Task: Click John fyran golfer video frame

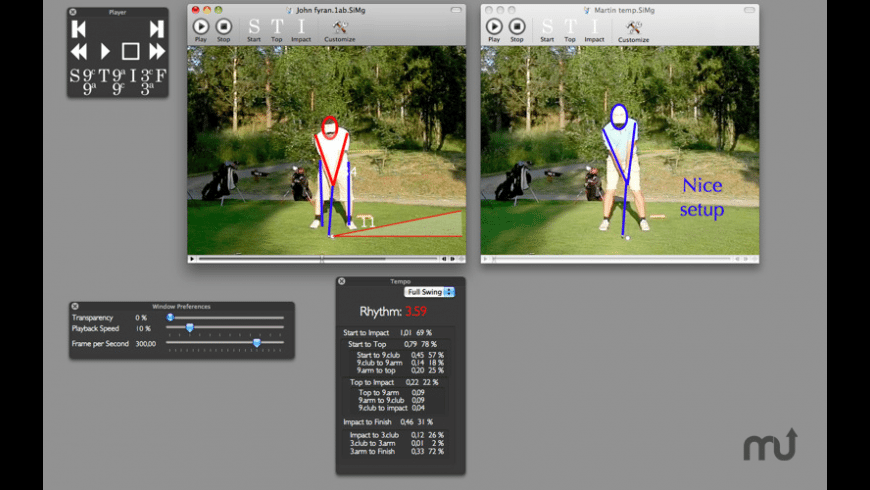Action: 326,150
